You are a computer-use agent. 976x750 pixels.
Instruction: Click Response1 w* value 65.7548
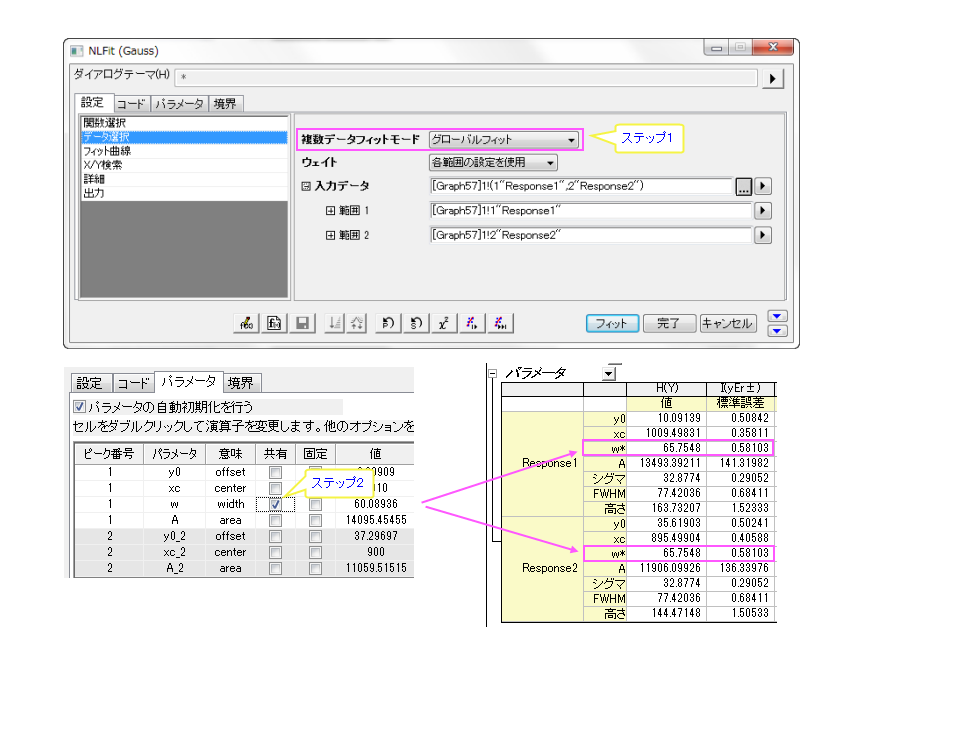click(667, 448)
